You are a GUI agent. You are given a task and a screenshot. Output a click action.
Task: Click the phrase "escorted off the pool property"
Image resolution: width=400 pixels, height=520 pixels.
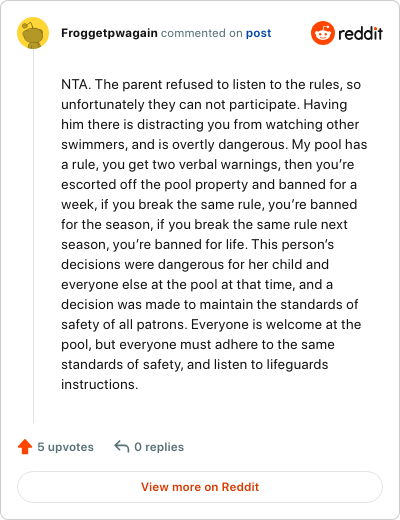pos(154,184)
